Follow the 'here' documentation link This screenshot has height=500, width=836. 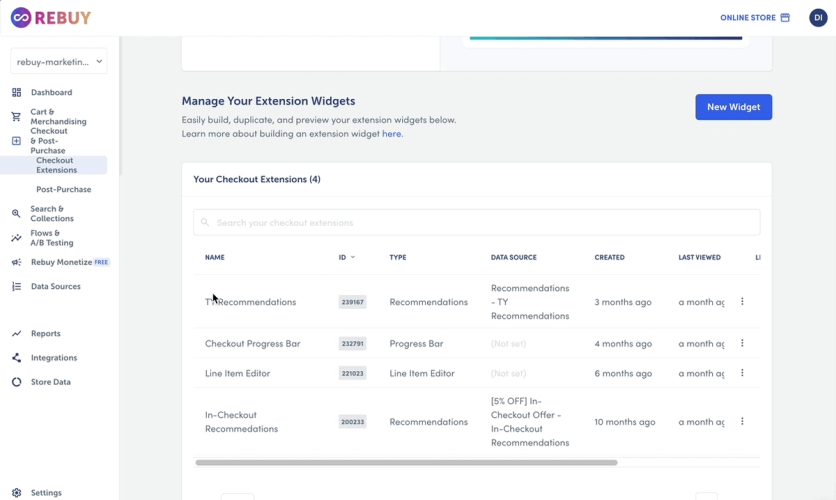(x=391, y=134)
